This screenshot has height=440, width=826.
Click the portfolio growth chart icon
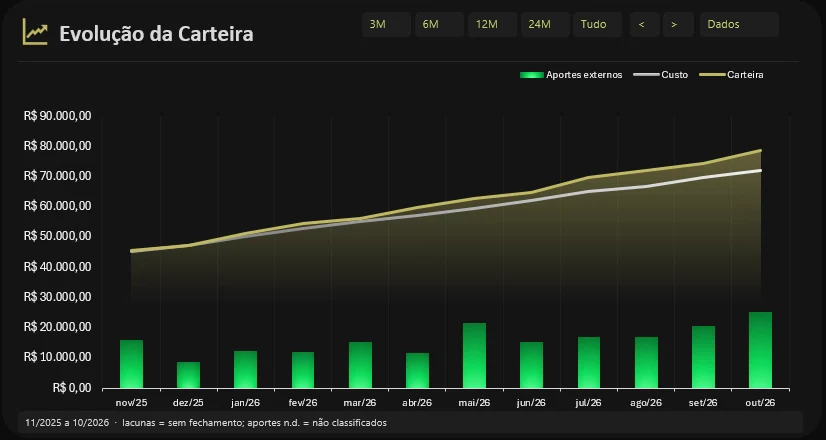[x=35, y=32]
